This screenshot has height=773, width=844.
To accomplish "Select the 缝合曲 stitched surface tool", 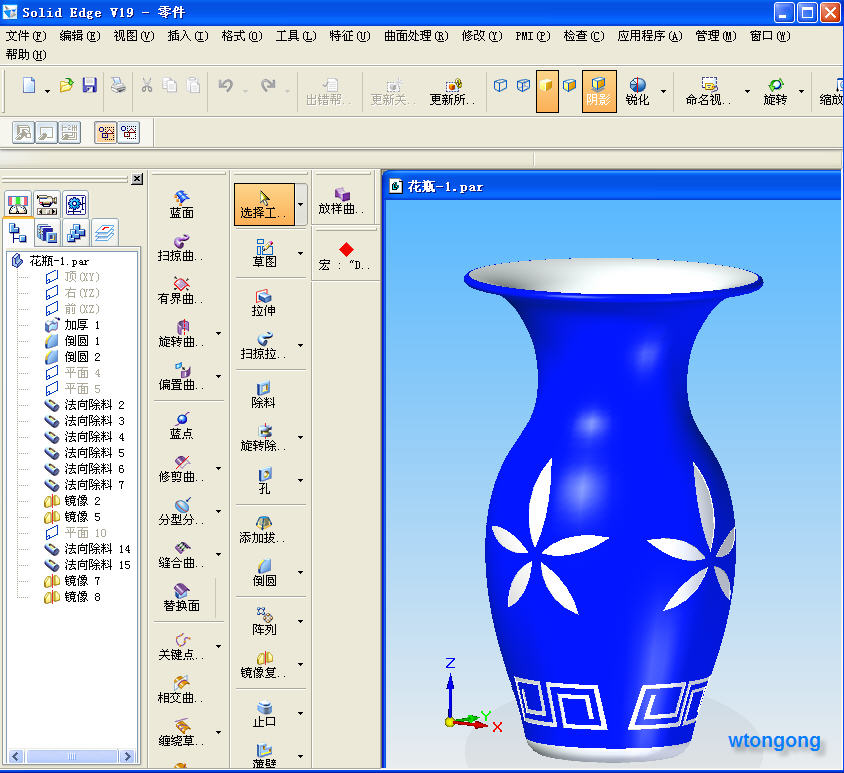I will (x=181, y=556).
